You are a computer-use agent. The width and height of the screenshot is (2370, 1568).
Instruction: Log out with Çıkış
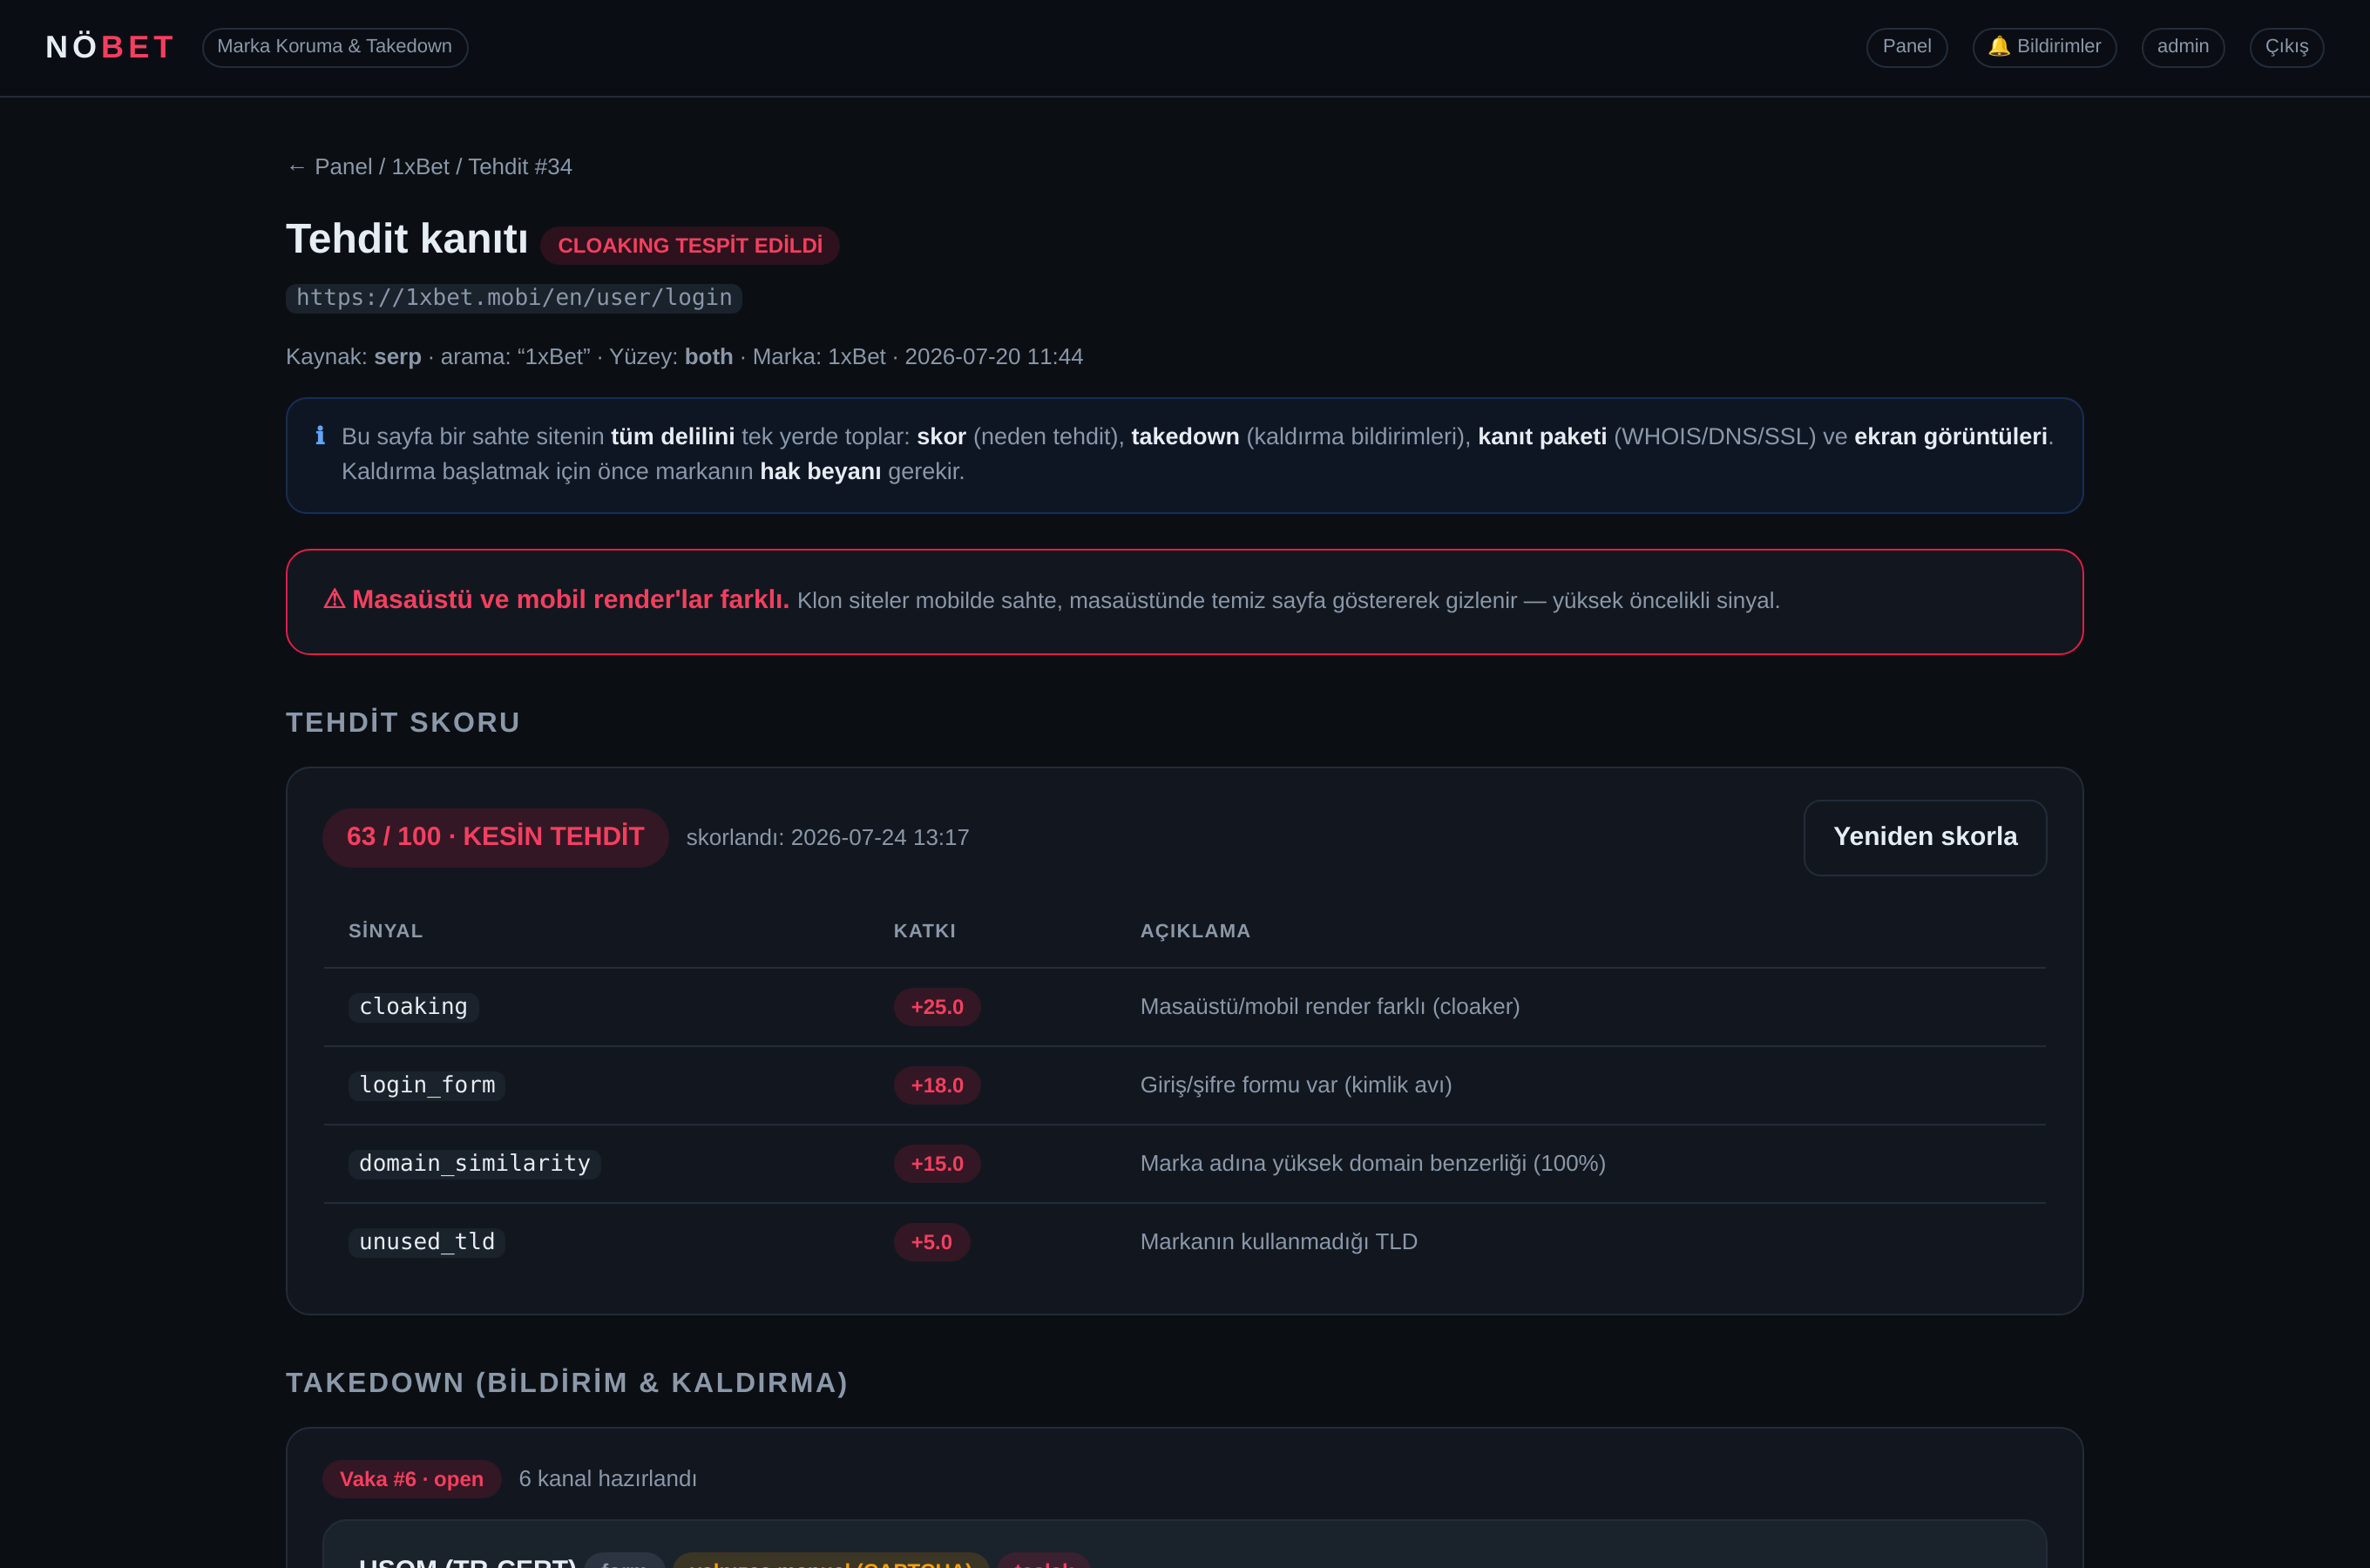[2286, 47]
